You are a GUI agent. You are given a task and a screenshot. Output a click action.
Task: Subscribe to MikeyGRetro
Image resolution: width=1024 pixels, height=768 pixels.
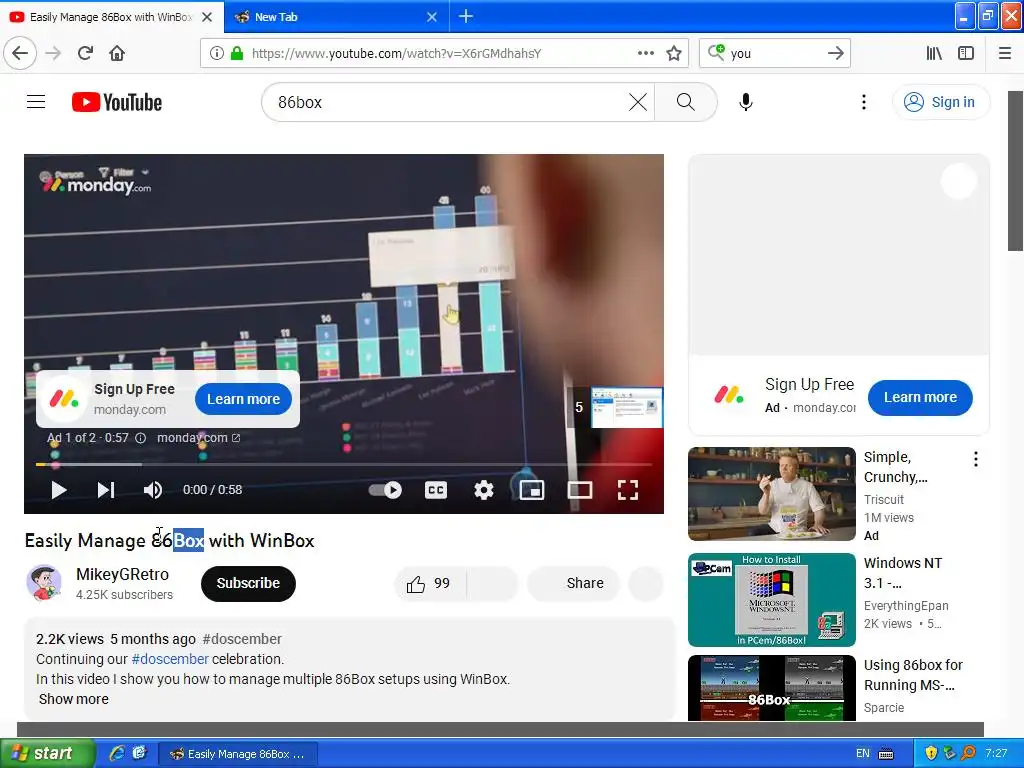[x=248, y=583]
